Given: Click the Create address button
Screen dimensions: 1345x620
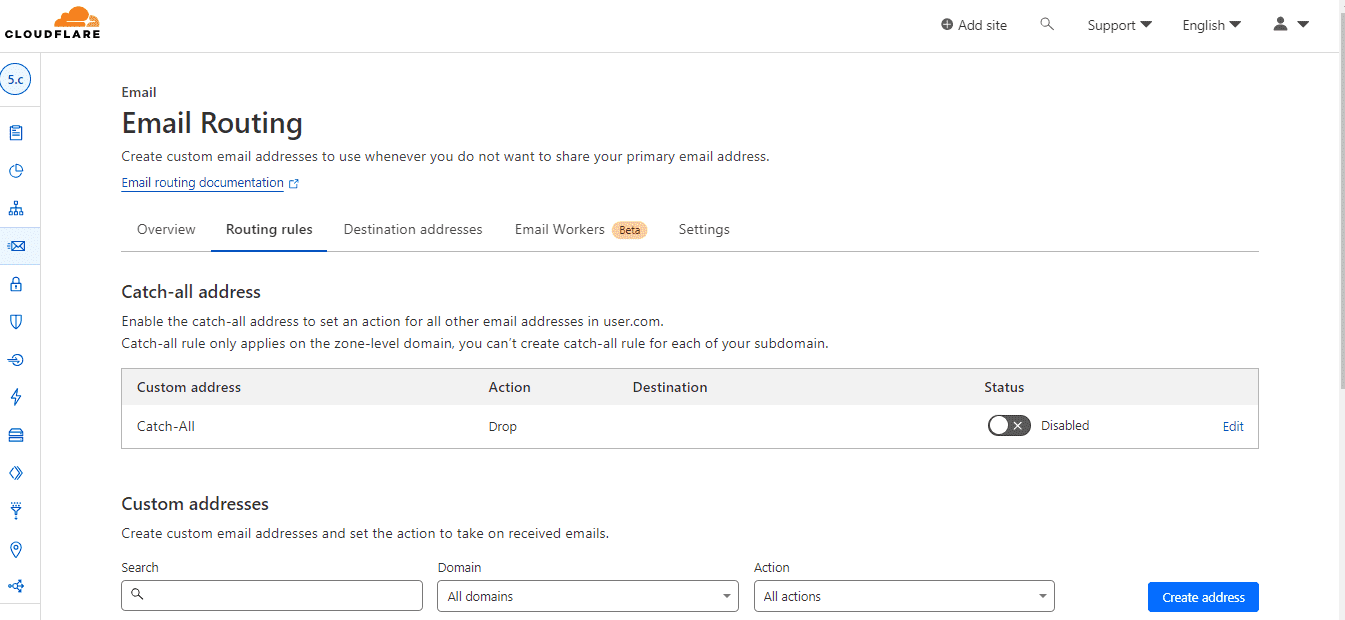Looking at the screenshot, I should [1203, 597].
